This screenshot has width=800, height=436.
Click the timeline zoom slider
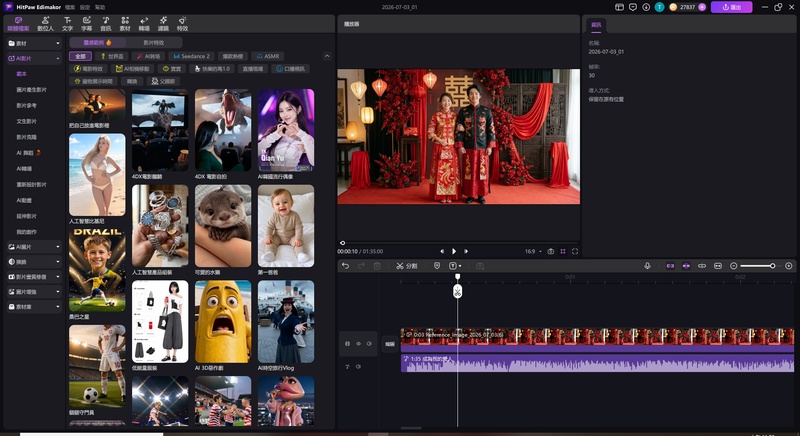(x=757, y=266)
